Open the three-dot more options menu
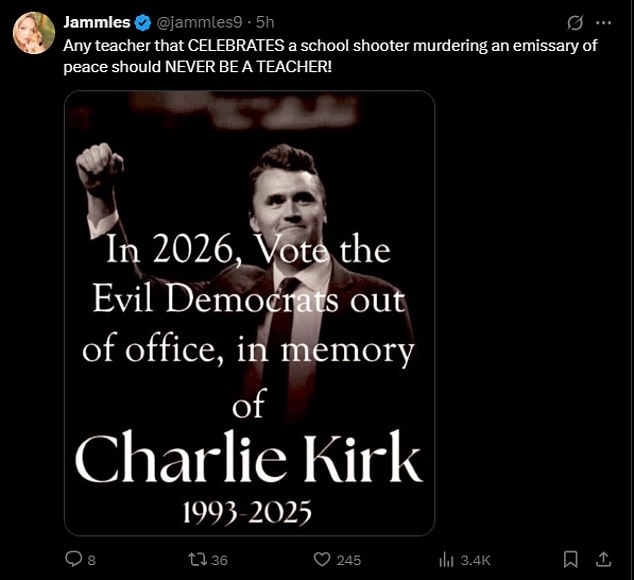This screenshot has height=580, width=634. pos(604,23)
